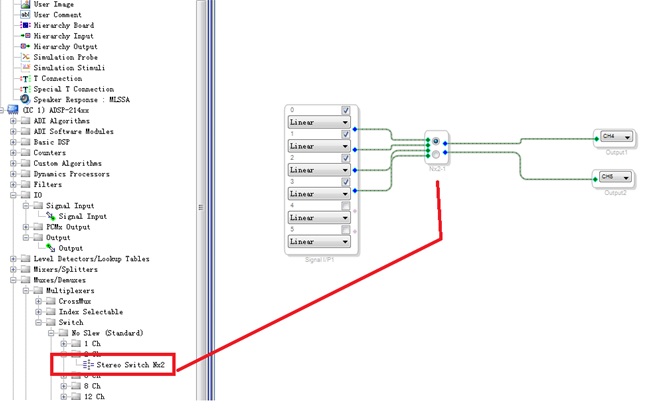Image resolution: width=647 pixels, height=410 pixels.
Task: Click the Output1 block label
Action: pos(616,152)
